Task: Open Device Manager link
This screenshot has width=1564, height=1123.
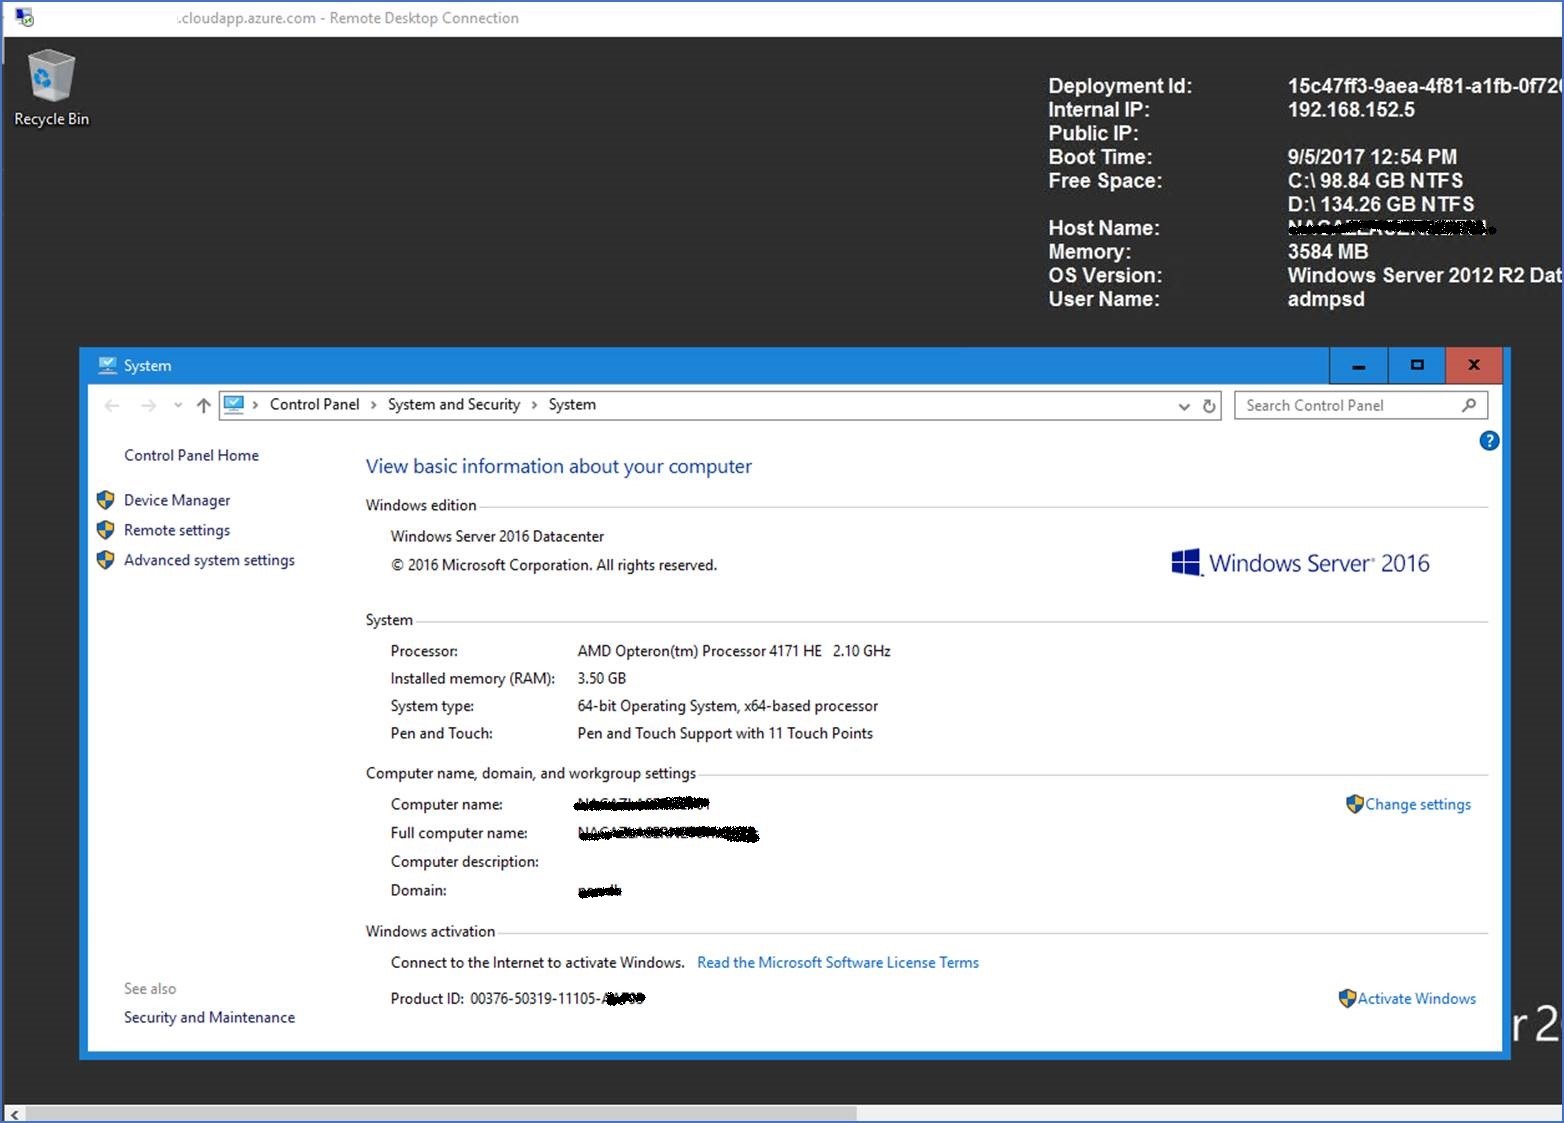Action: click(x=177, y=500)
